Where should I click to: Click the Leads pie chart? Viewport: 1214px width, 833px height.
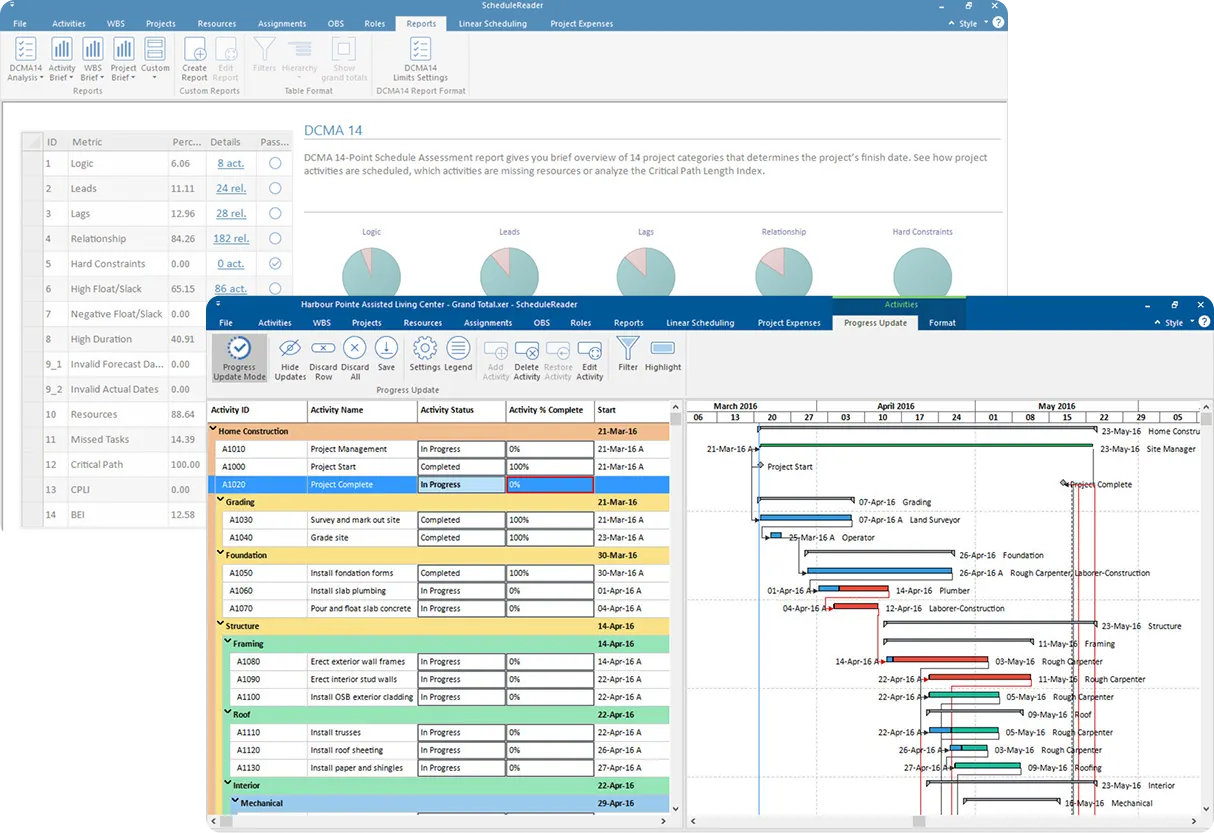(x=509, y=274)
